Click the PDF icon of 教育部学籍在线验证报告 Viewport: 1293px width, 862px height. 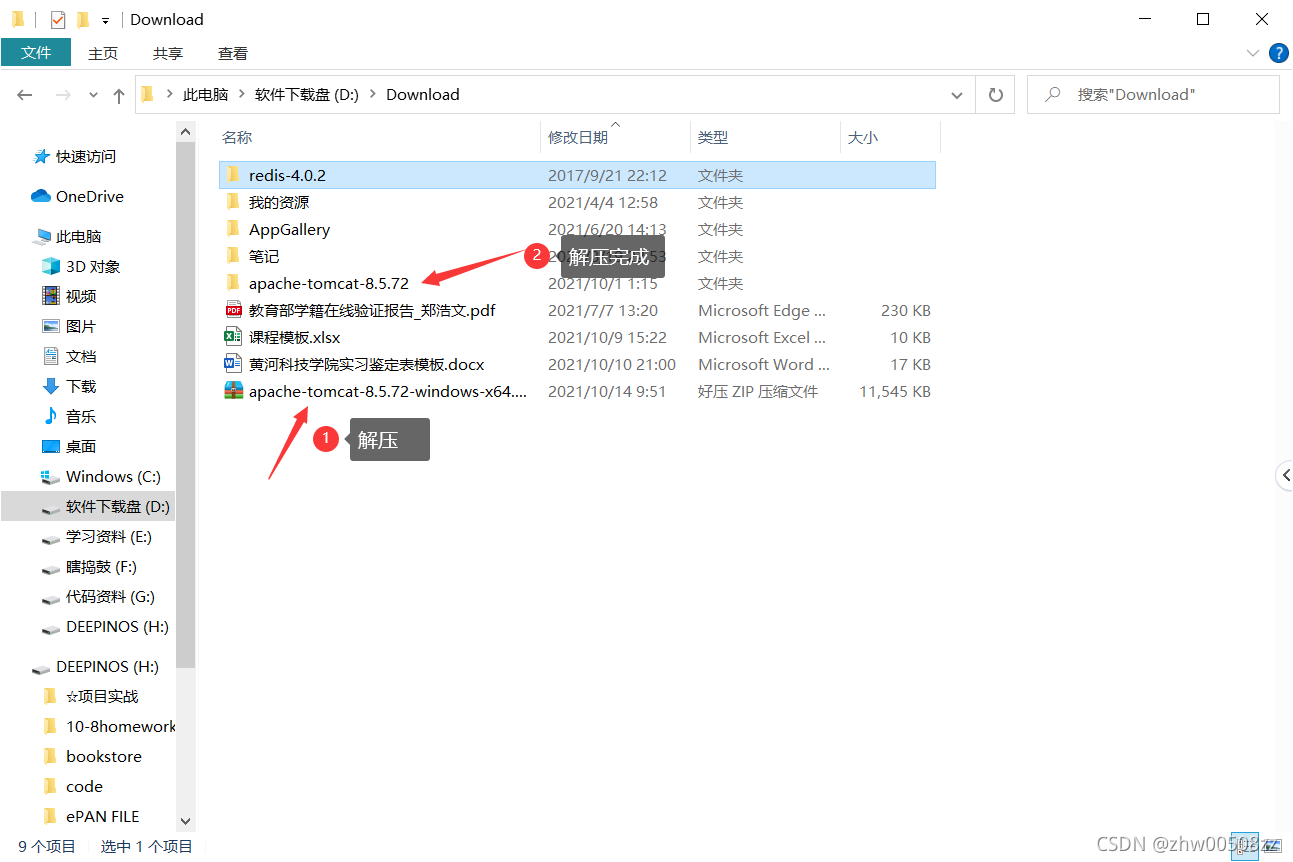click(233, 310)
